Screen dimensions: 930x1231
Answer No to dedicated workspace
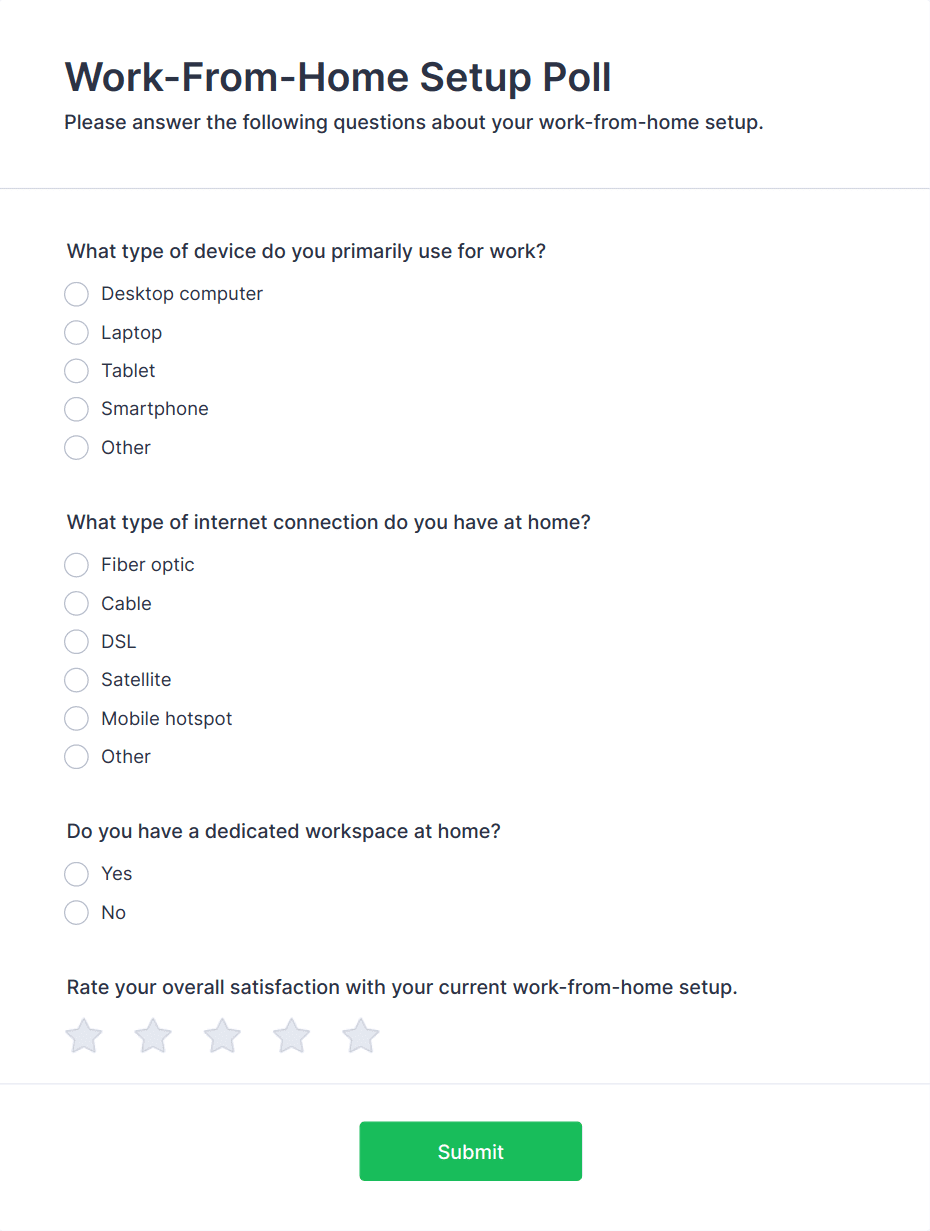(x=77, y=912)
